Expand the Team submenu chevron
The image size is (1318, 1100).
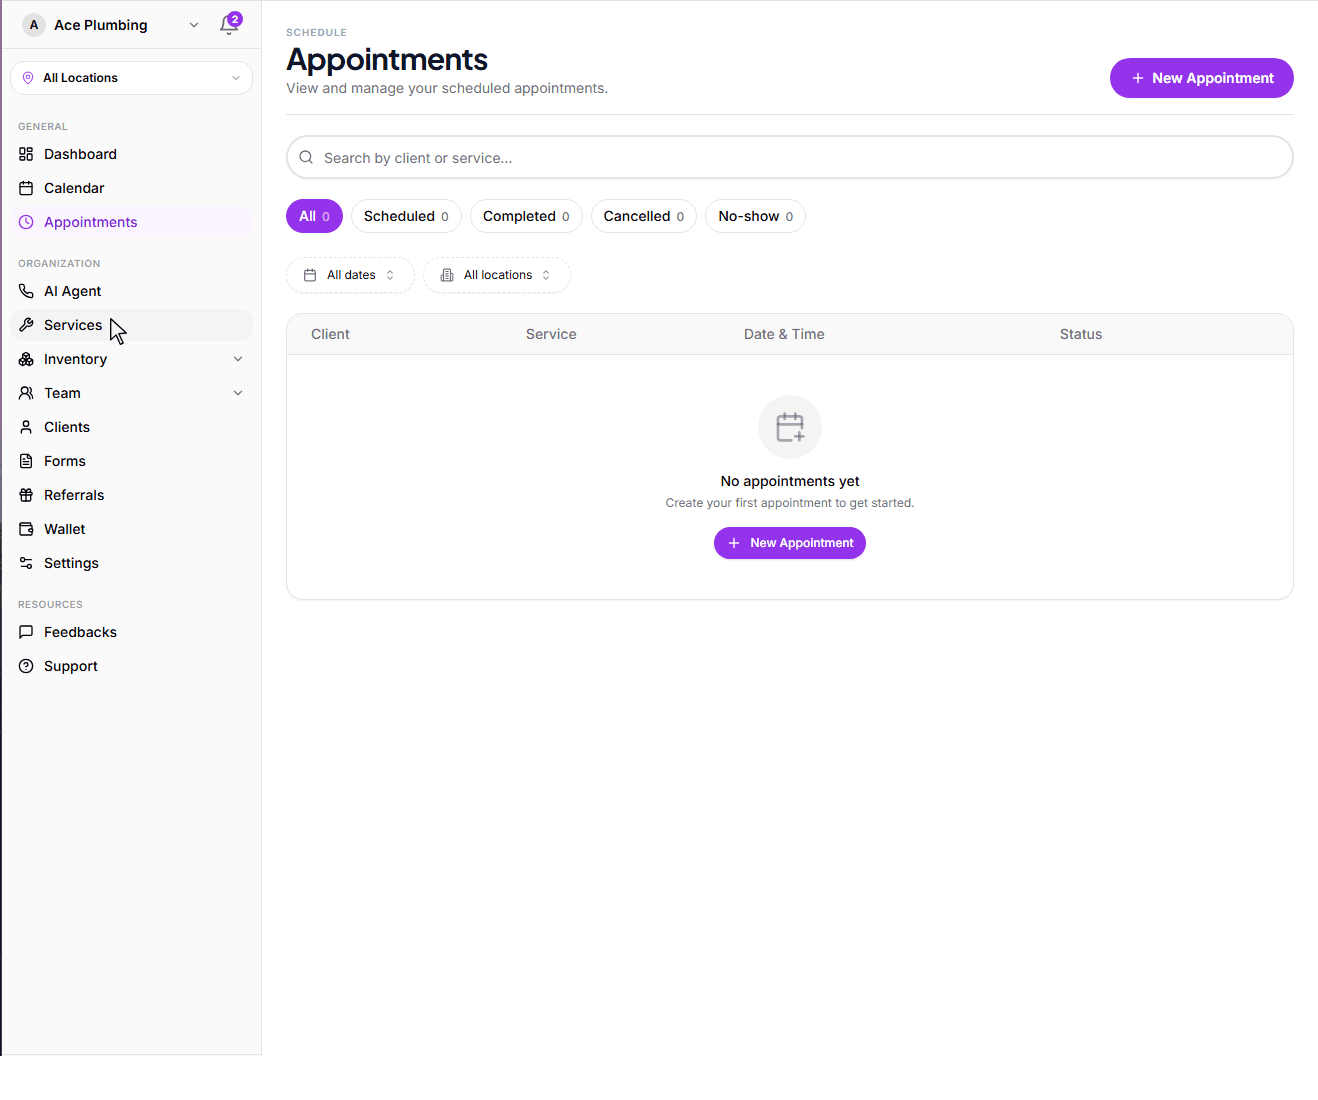coord(238,393)
